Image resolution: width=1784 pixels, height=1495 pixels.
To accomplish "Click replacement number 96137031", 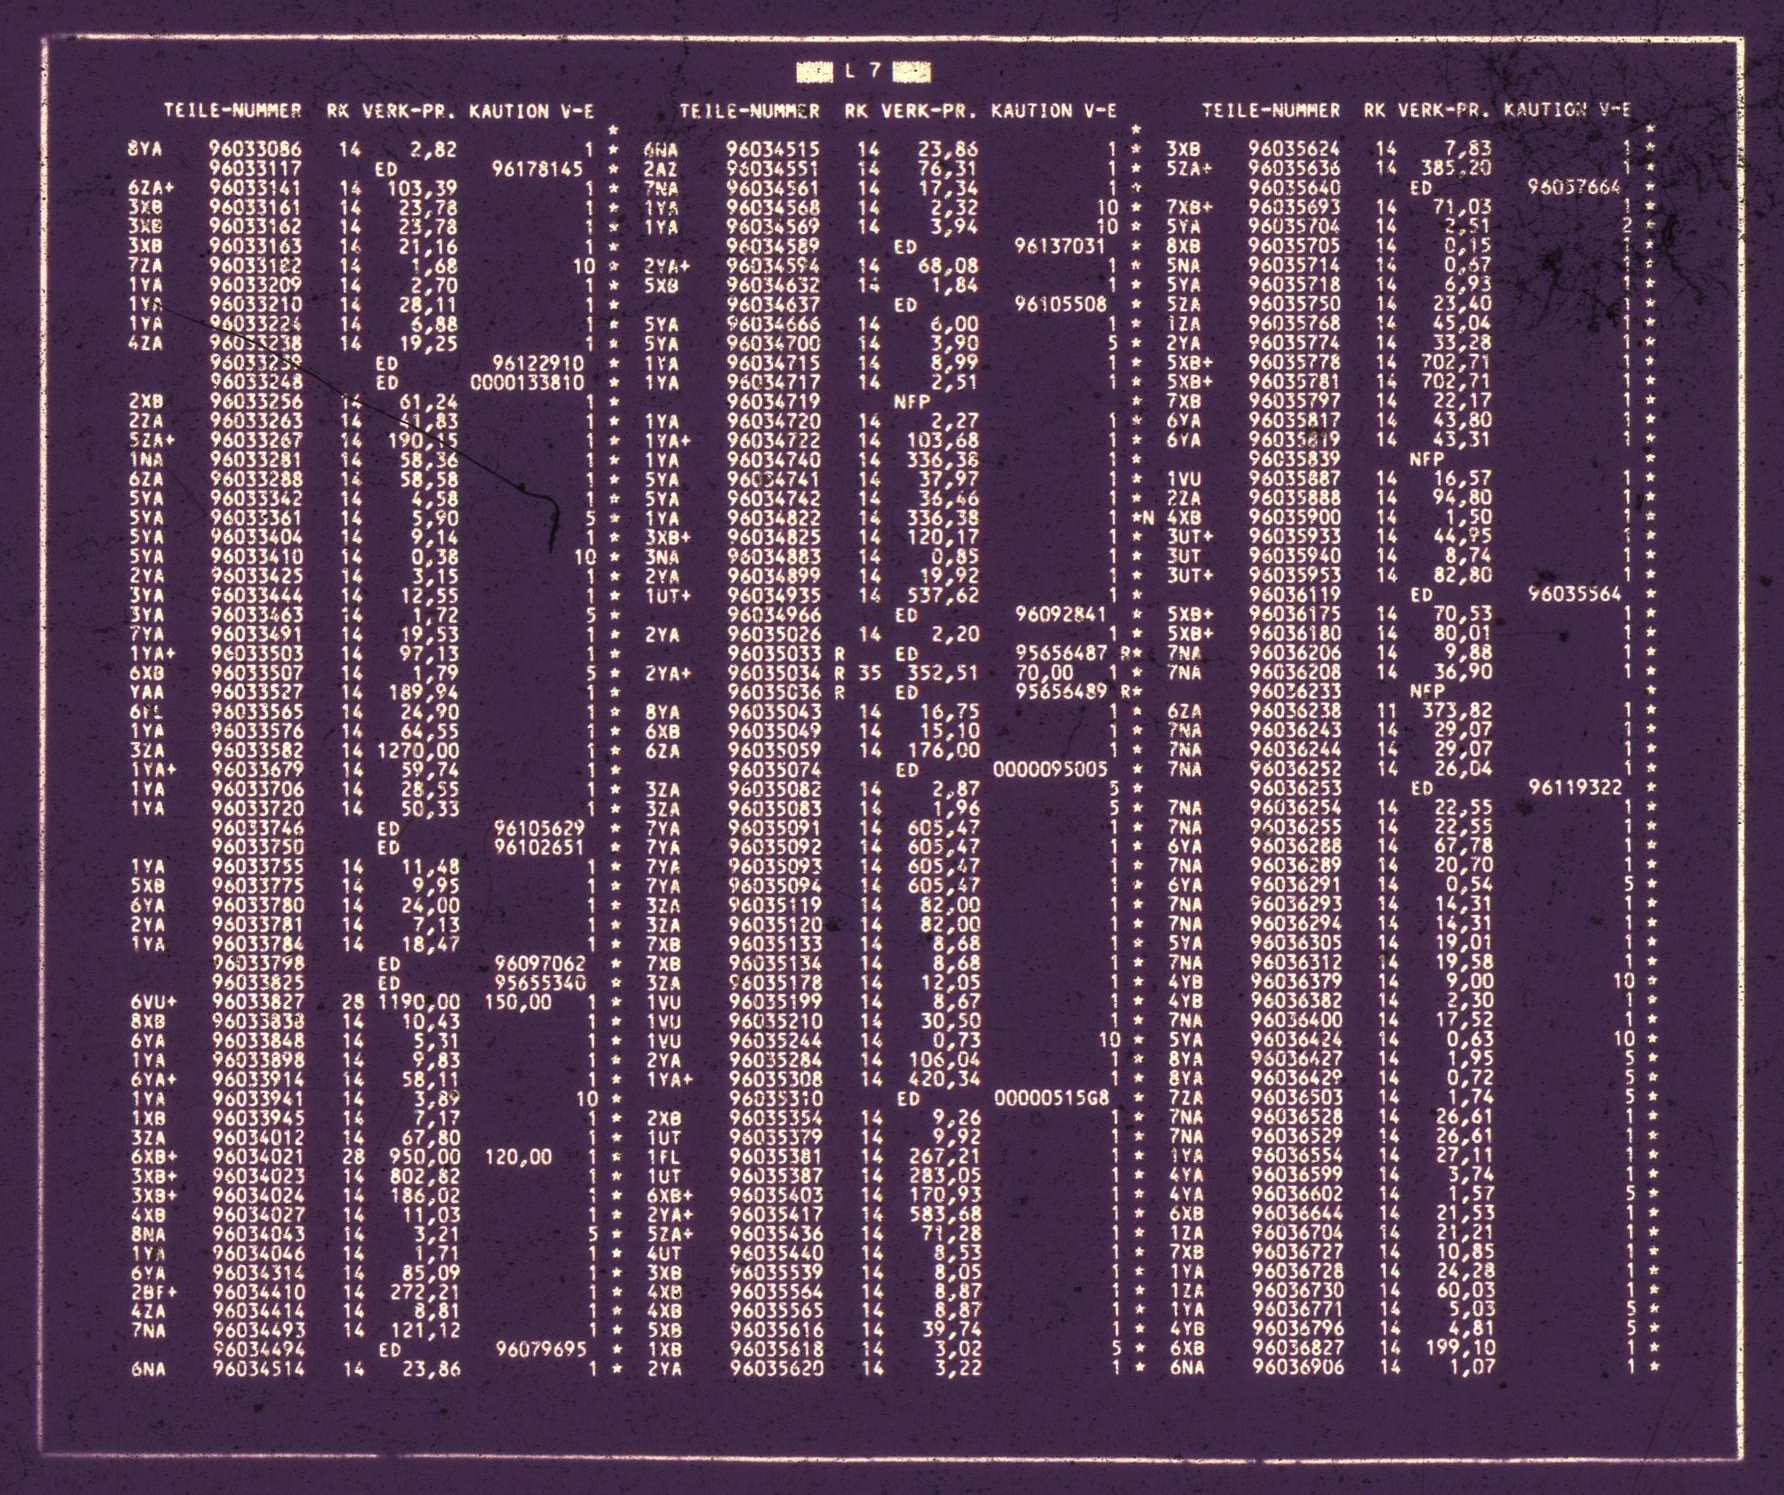I will tap(1060, 247).
